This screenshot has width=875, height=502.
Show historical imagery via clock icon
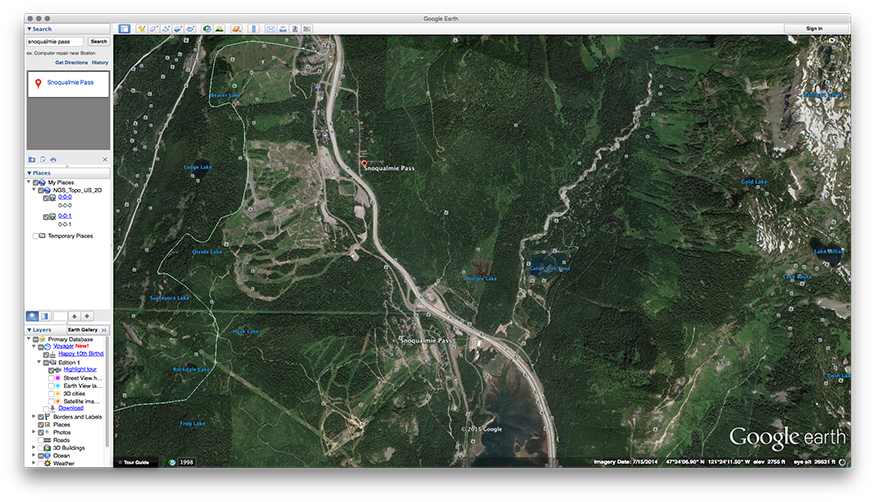207,28
